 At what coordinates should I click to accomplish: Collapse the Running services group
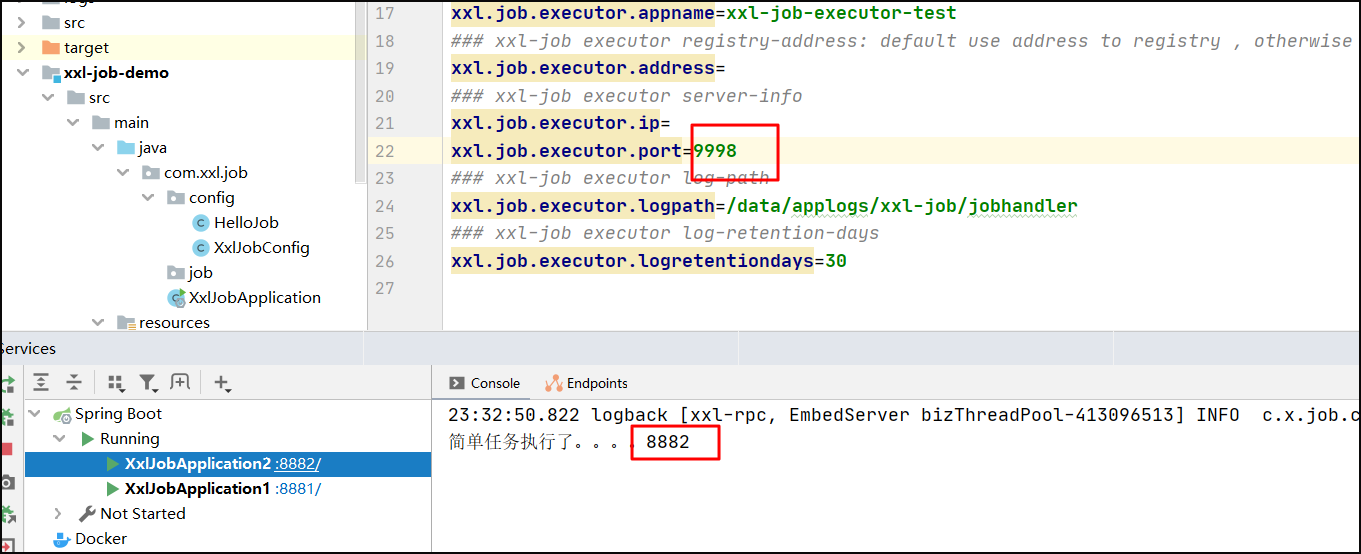60,439
